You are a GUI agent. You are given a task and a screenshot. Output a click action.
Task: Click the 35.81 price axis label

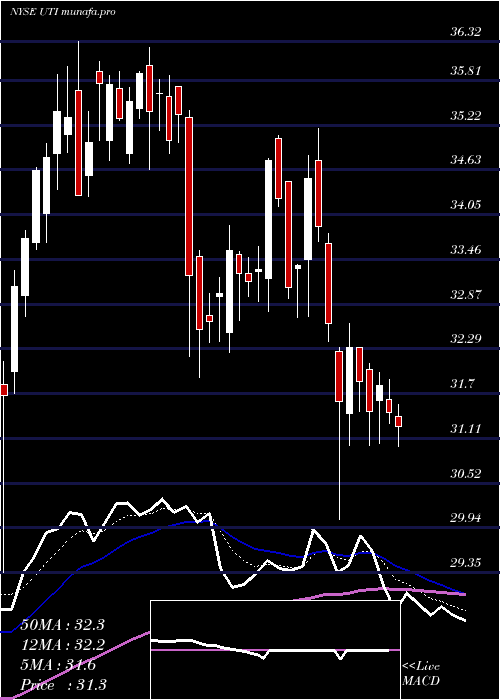click(x=466, y=71)
